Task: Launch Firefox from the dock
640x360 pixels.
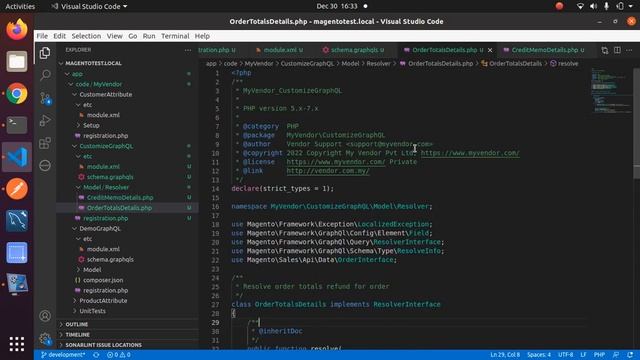Action: (17, 29)
